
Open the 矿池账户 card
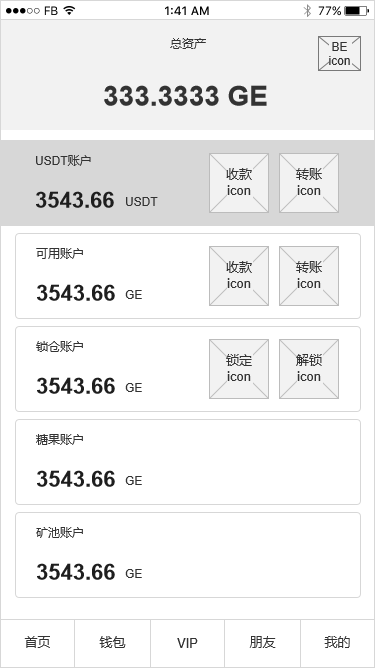188,555
